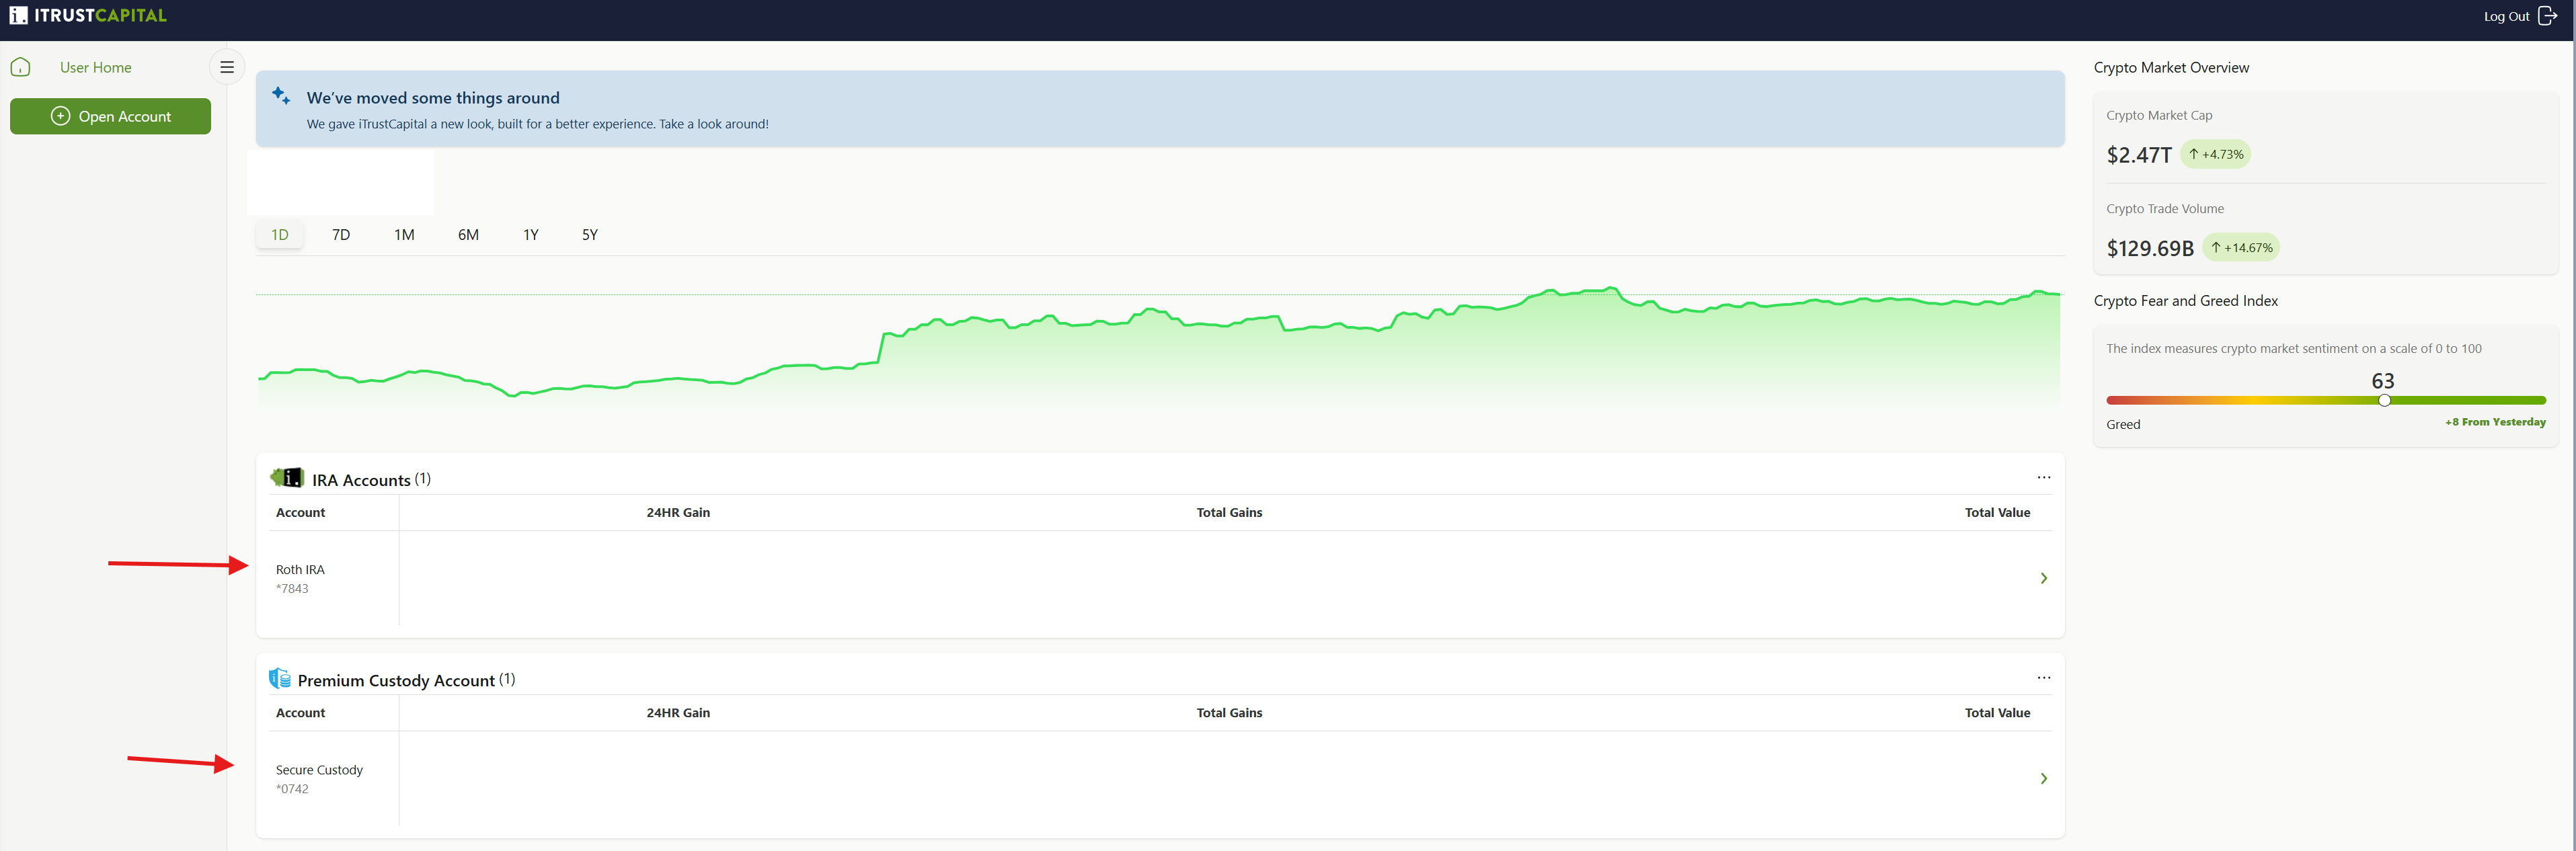2576x851 pixels.
Task: Click the portfolio performance line chart
Action: (x=1159, y=345)
